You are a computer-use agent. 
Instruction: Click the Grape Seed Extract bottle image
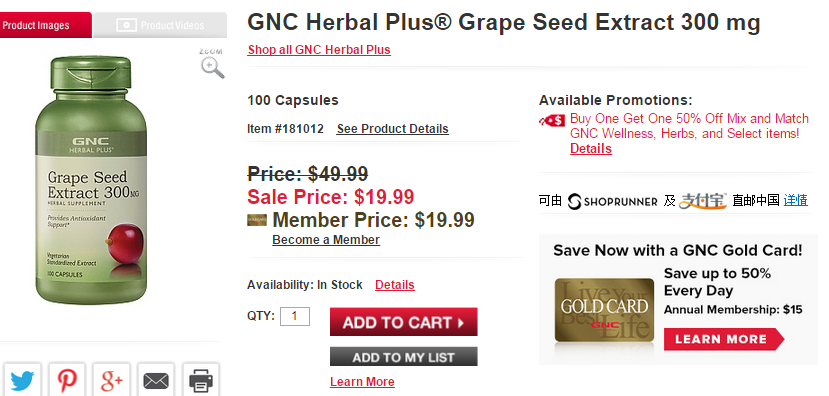coord(91,180)
